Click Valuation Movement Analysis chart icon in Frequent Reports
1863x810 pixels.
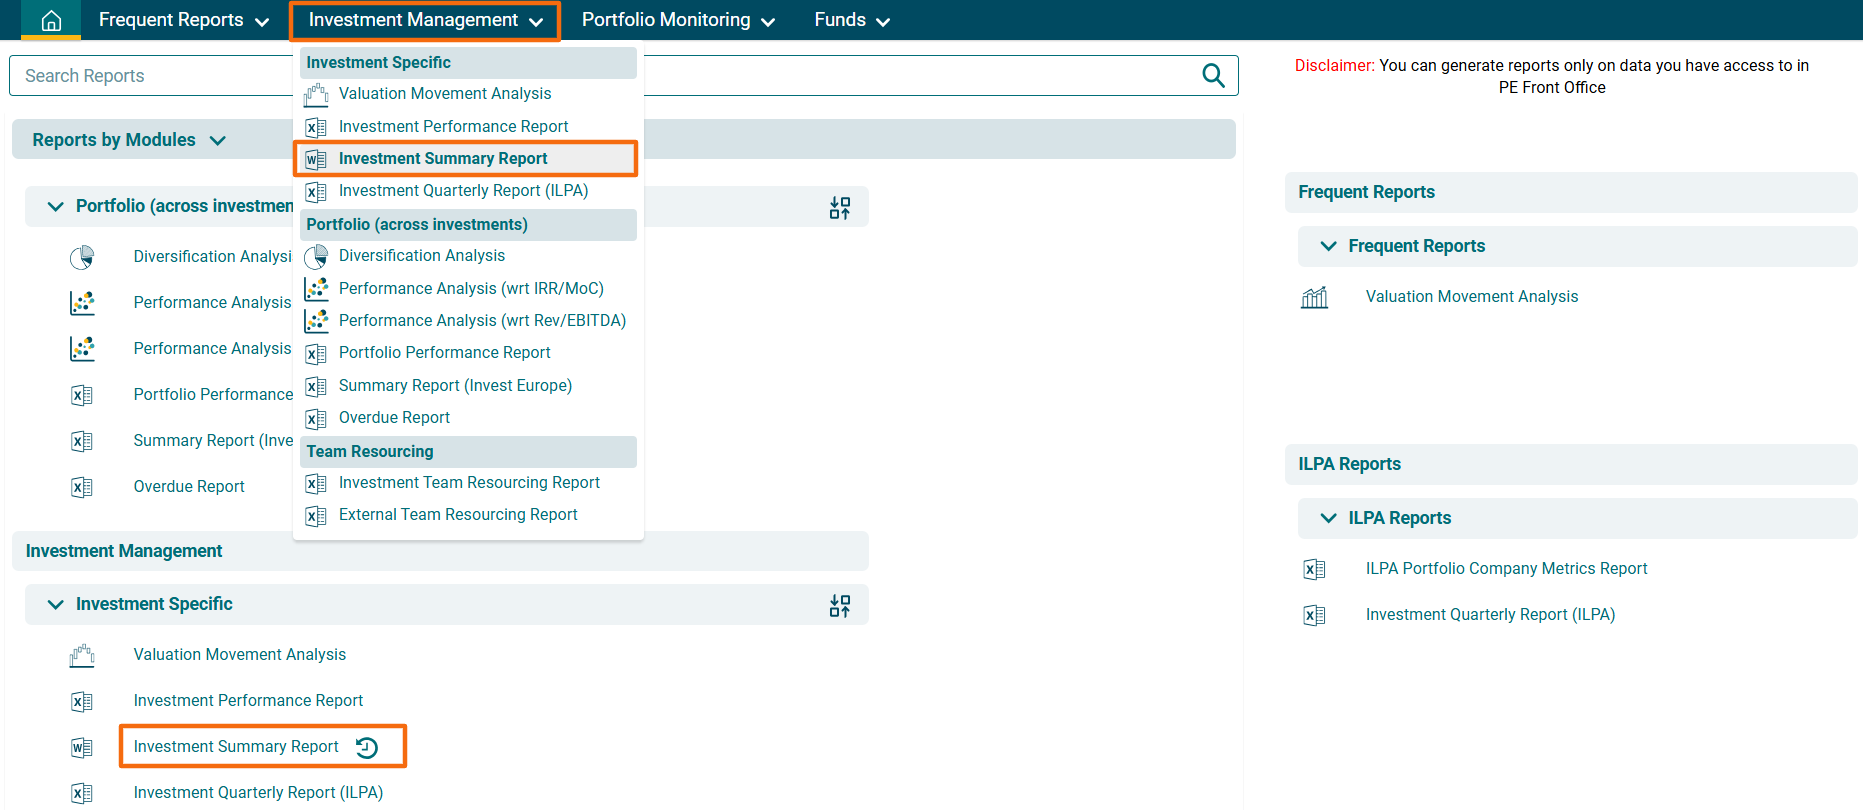[1314, 297]
